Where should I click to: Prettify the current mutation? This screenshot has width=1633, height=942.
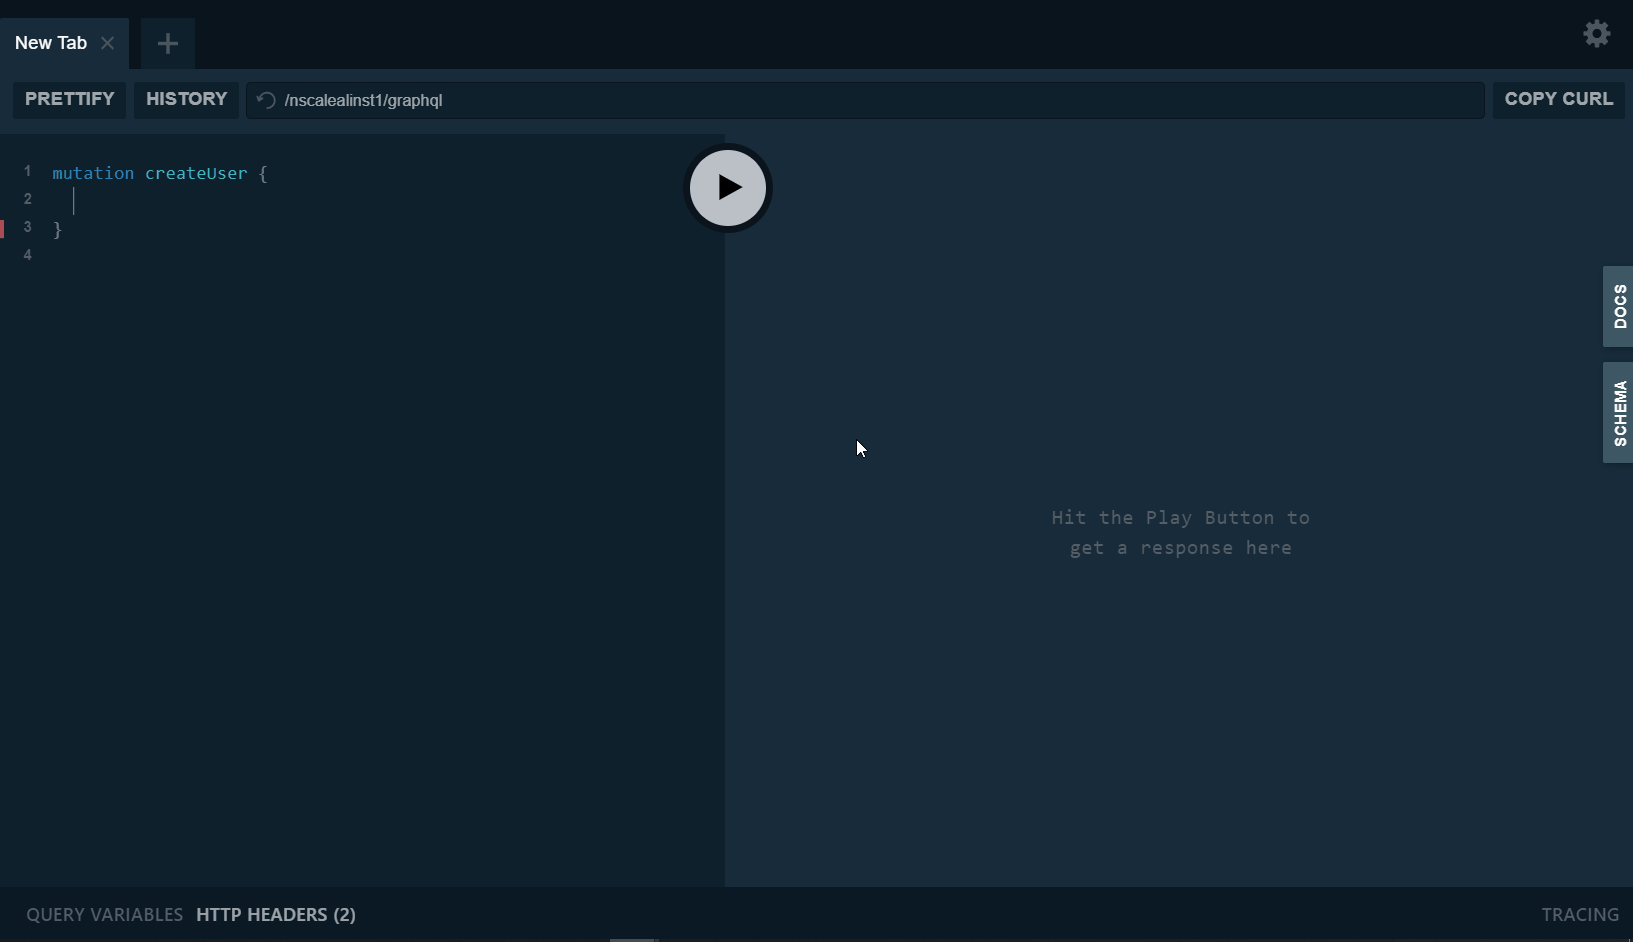tap(69, 100)
